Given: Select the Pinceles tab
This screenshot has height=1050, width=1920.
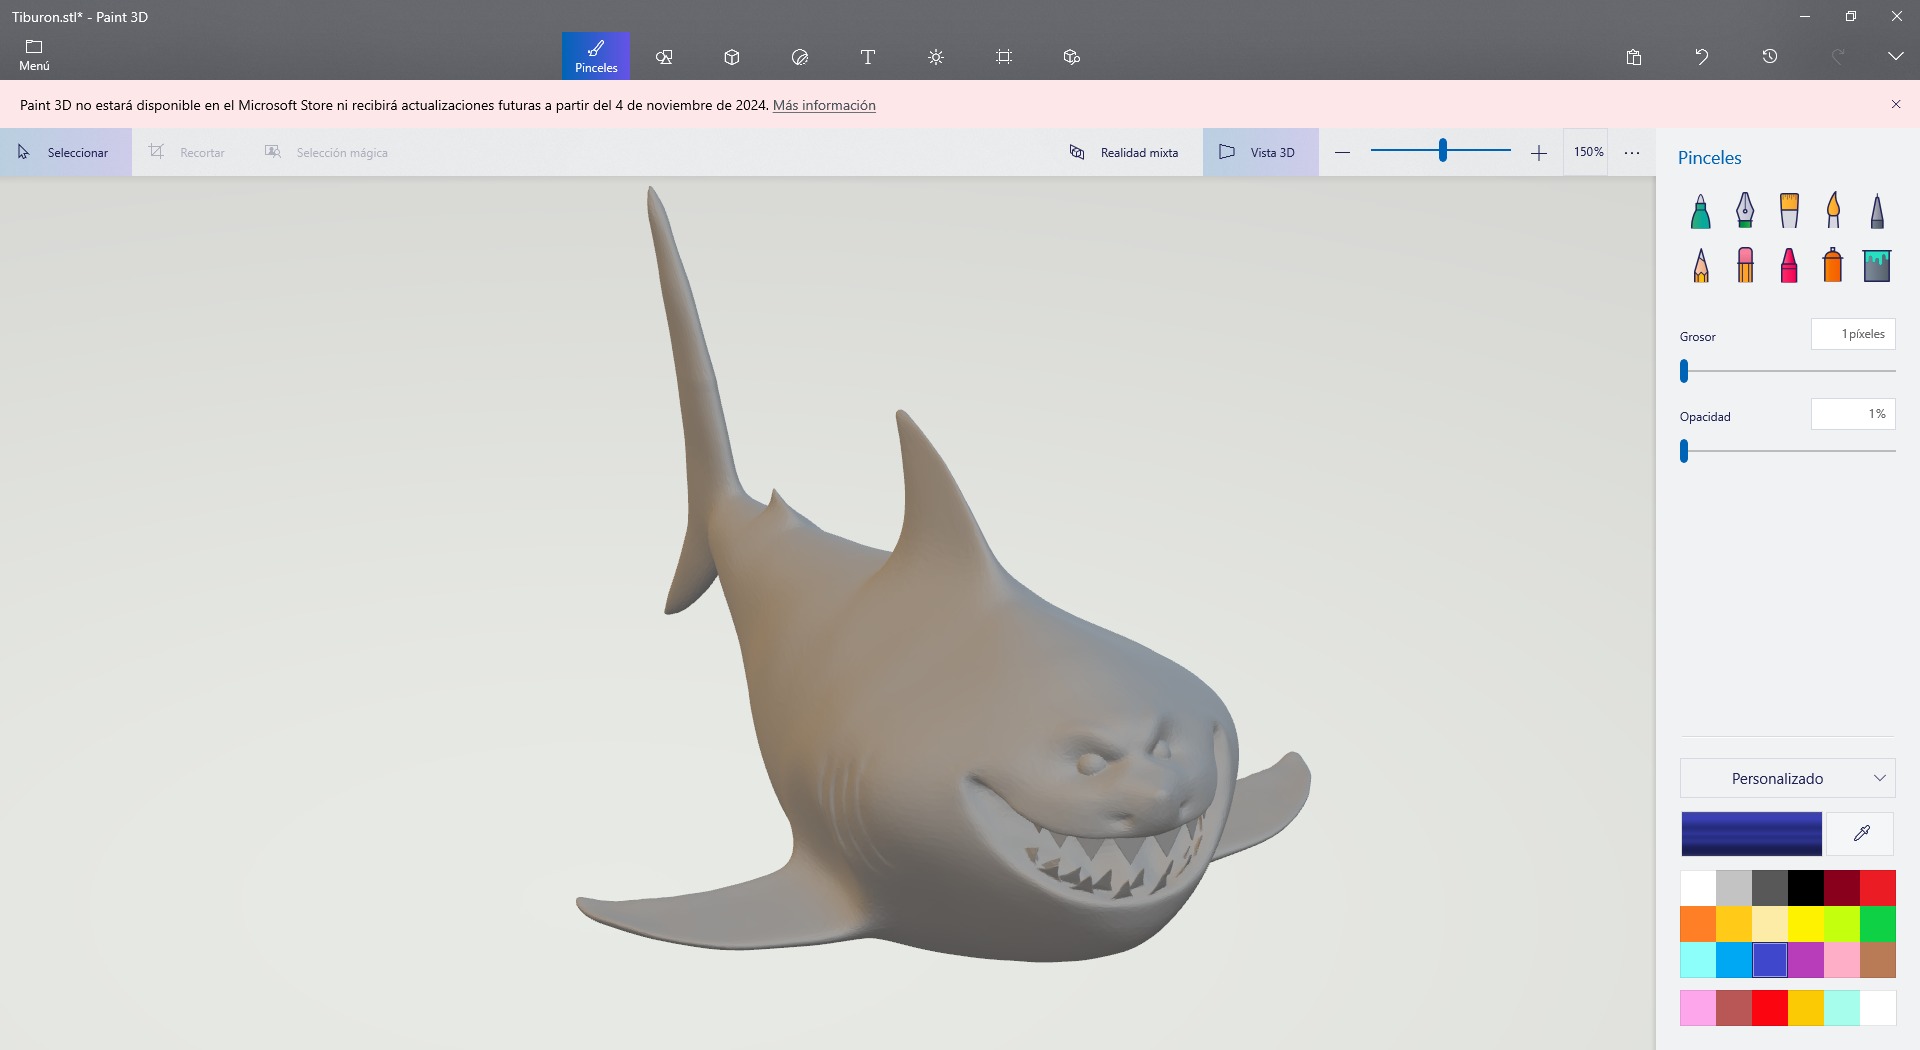Looking at the screenshot, I should [x=596, y=56].
